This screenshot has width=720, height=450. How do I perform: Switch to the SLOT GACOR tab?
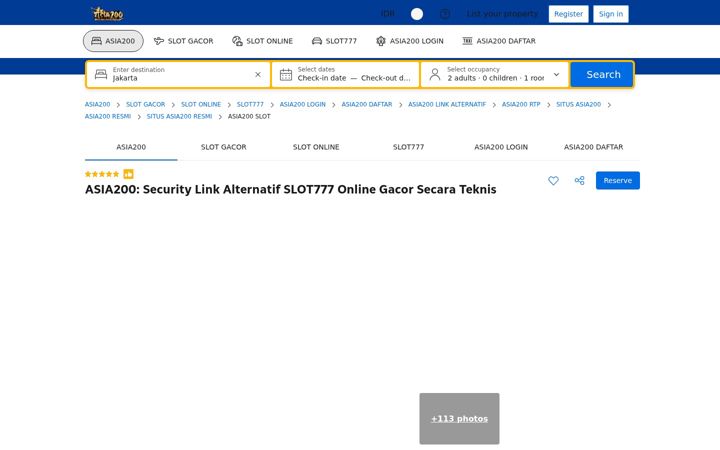click(224, 147)
